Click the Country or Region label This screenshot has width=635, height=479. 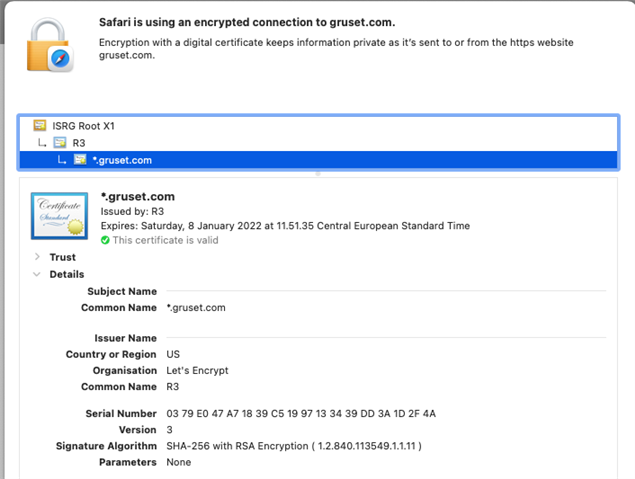pos(111,354)
